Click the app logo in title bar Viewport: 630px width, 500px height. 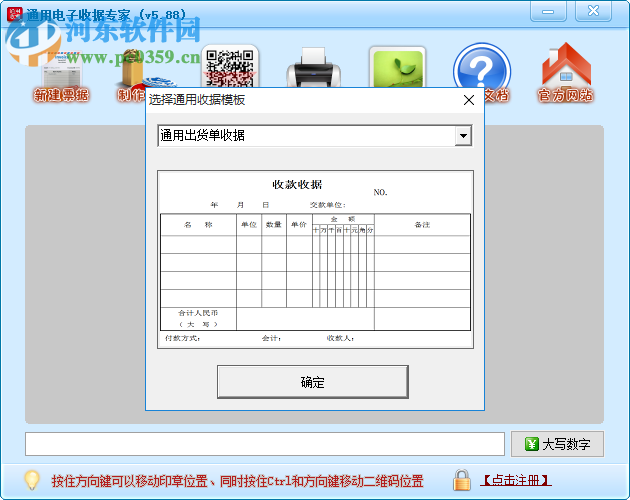14,14
